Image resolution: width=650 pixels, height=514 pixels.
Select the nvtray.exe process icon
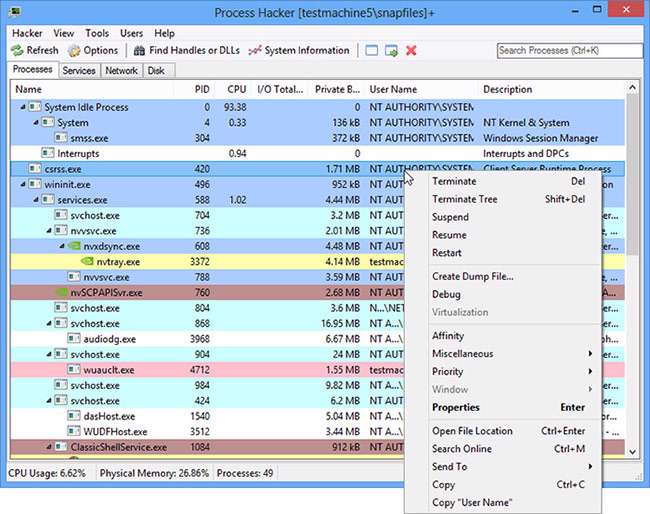click(x=87, y=261)
